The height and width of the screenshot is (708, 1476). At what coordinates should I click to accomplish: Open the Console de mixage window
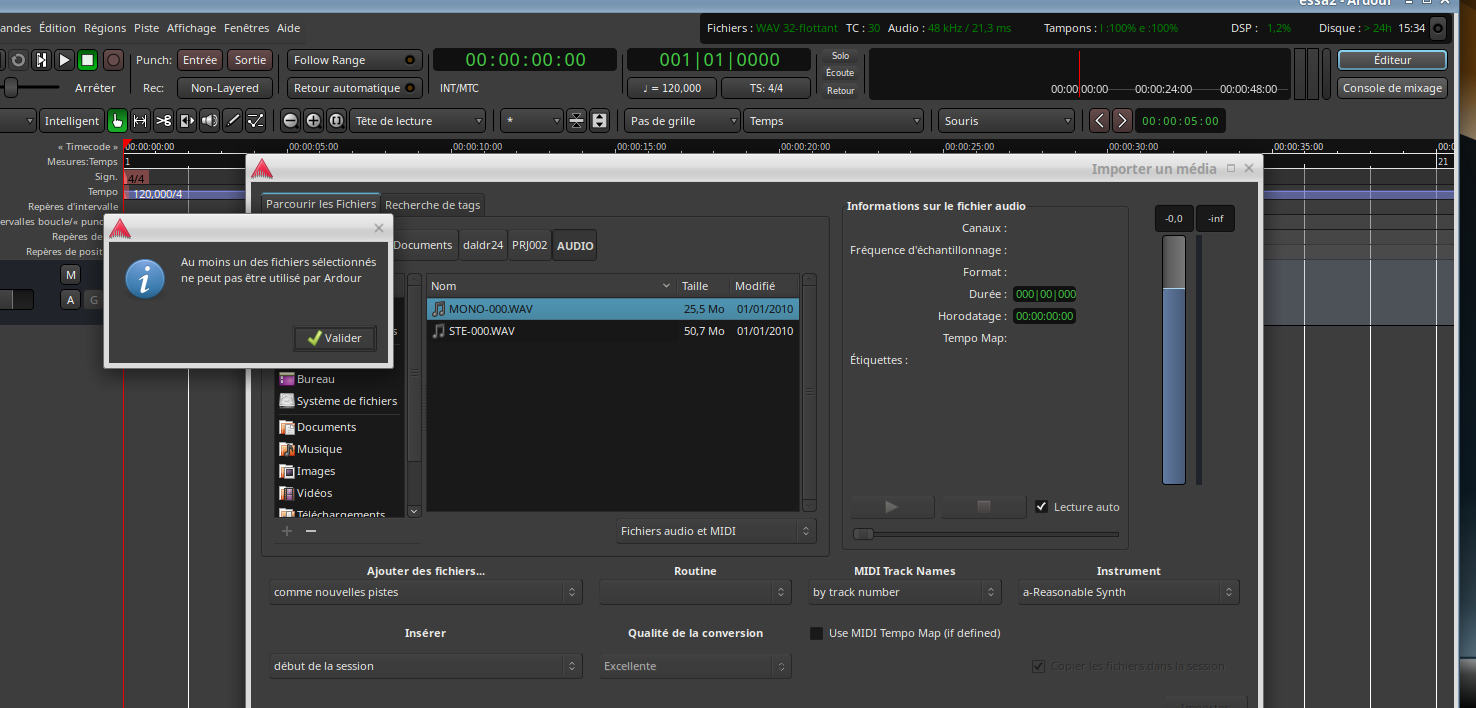[x=1392, y=88]
